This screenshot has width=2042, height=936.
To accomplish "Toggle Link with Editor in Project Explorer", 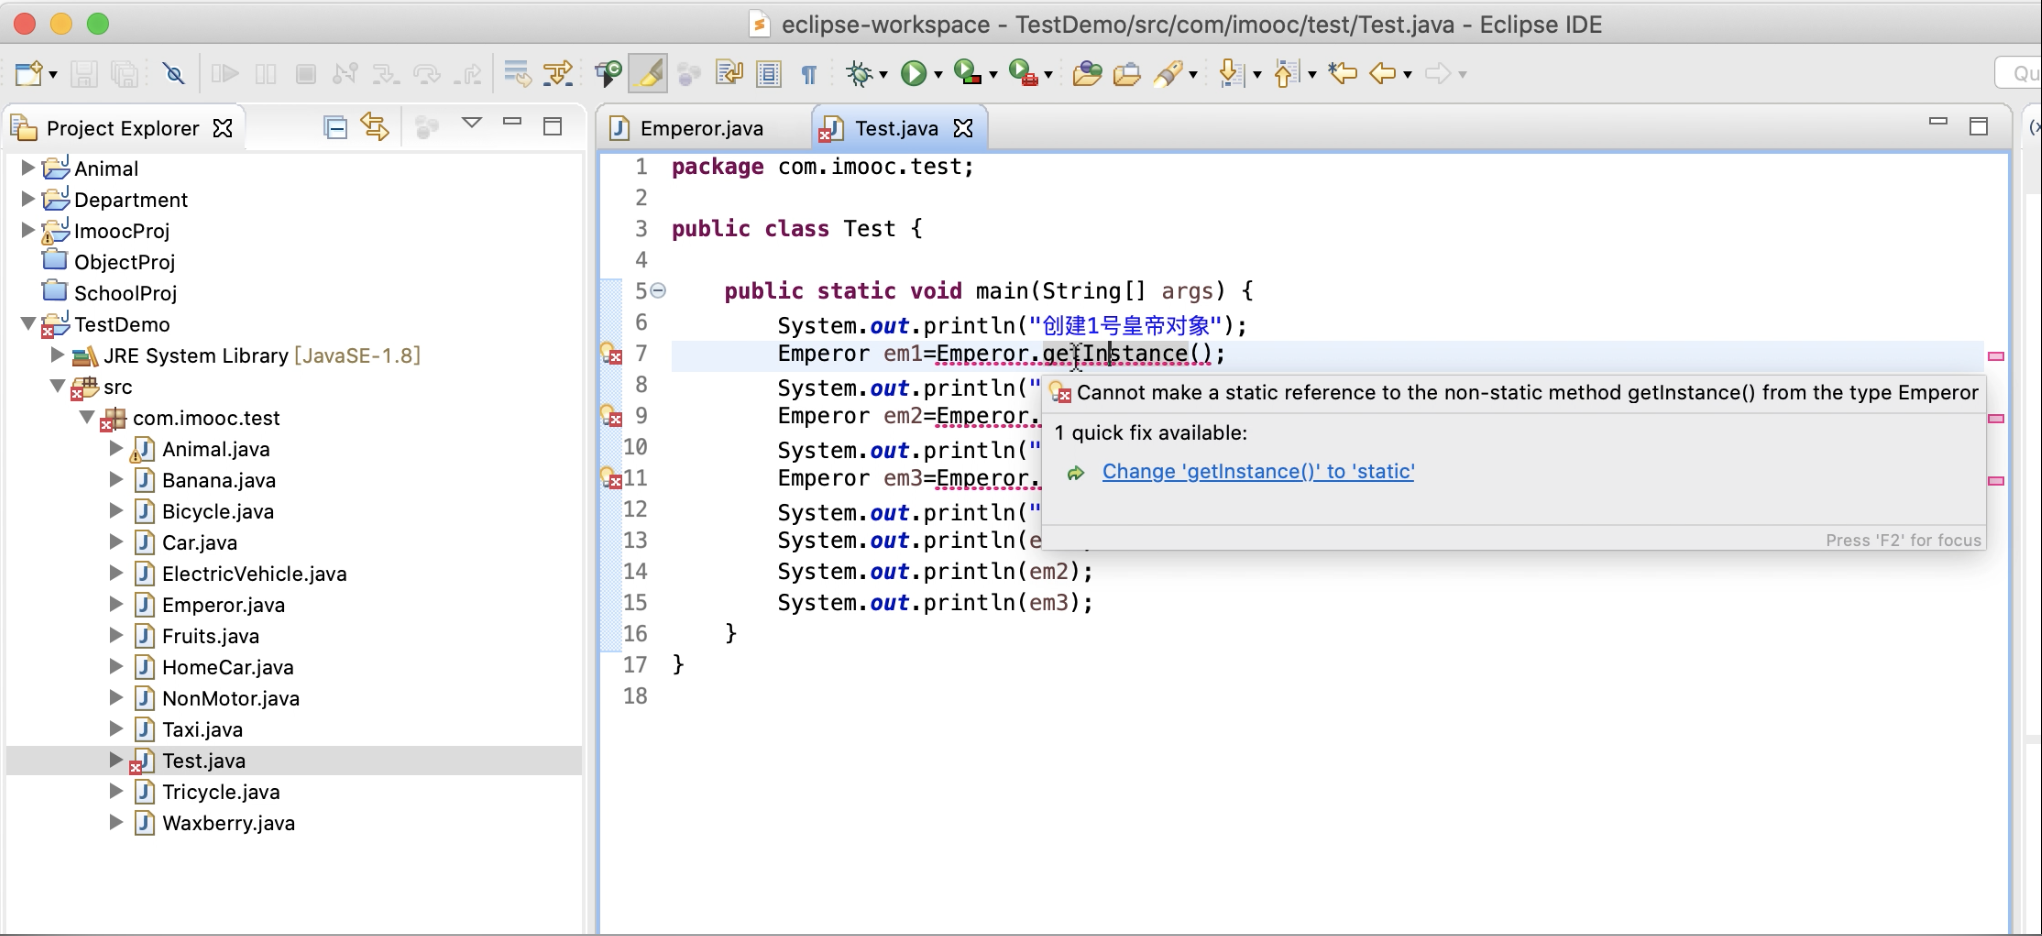I will (x=375, y=127).
